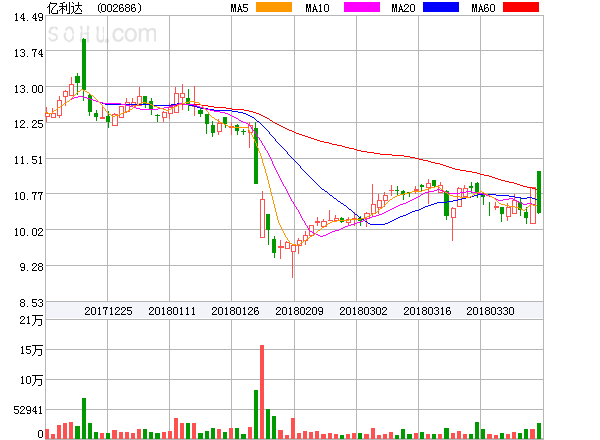Click the large green candle dropping to 11
The image size is (600, 440).
(x=256, y=155)
